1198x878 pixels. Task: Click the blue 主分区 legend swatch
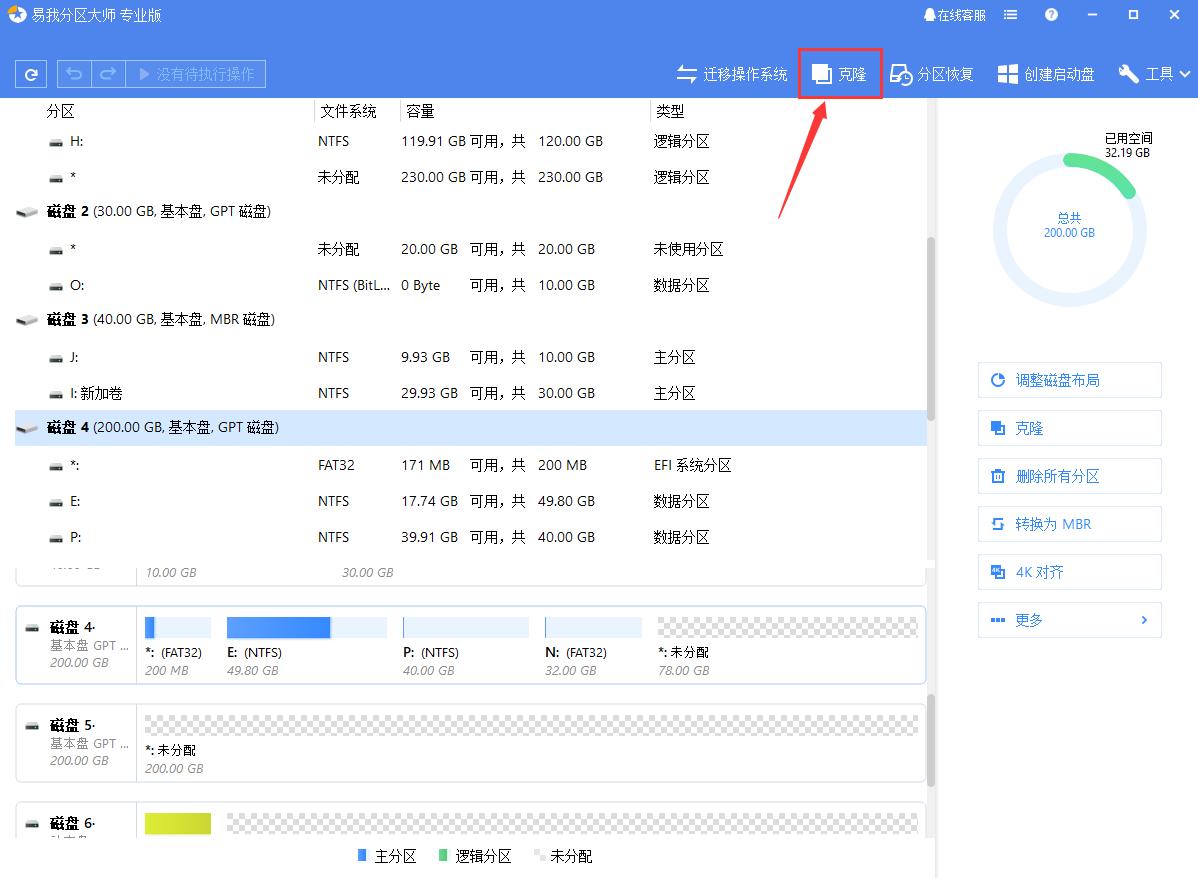click(361, 855)
